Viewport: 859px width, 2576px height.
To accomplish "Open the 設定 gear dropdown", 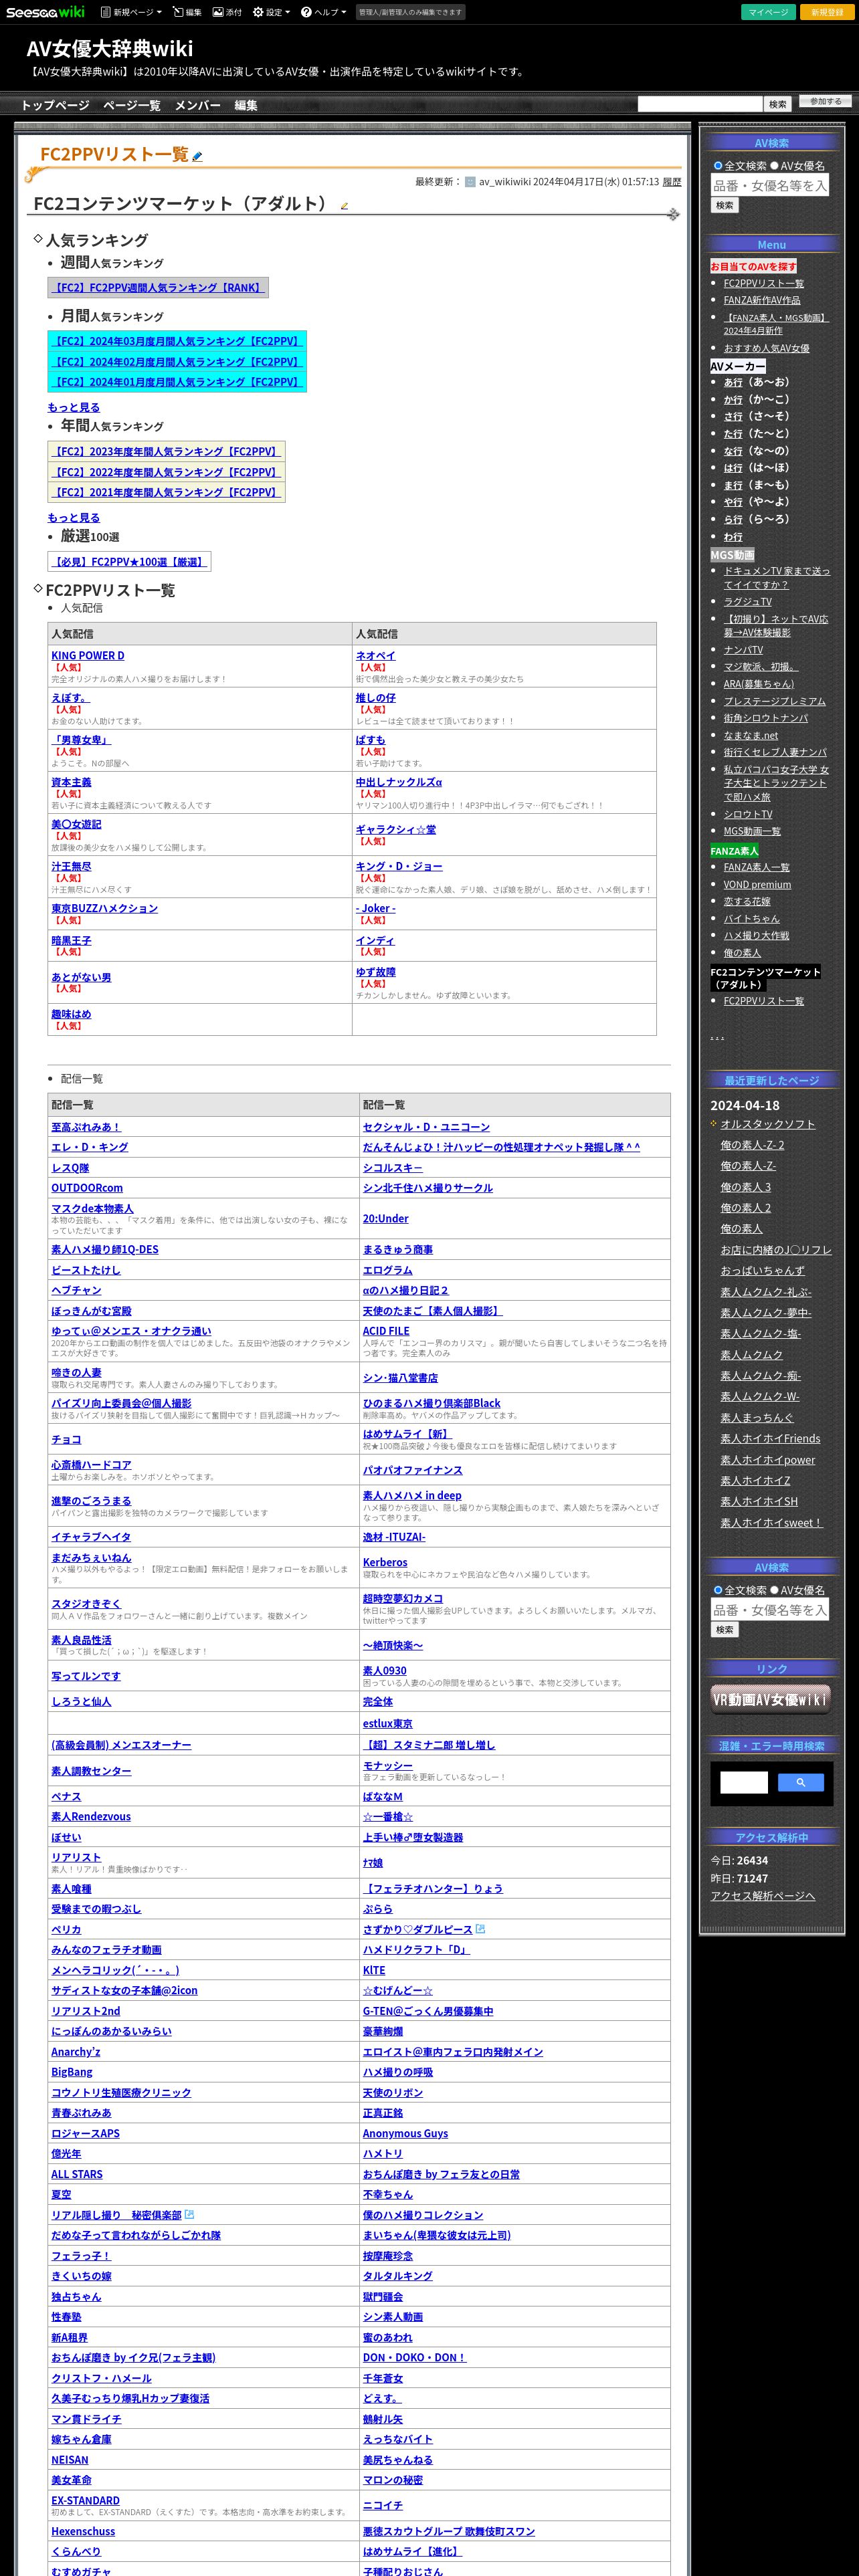I will [271, 12].
